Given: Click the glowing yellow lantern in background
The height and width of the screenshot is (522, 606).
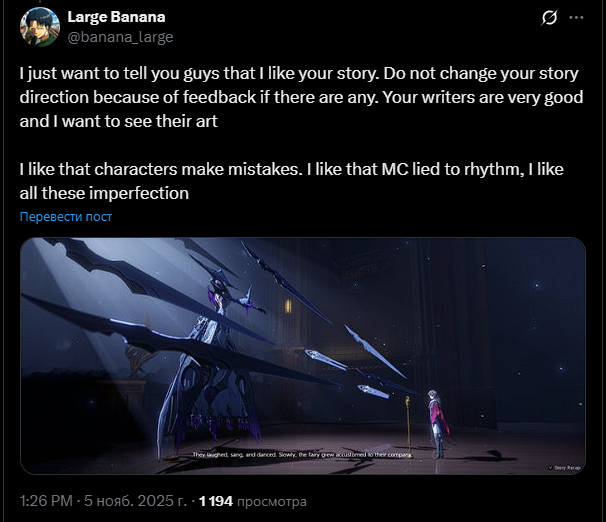Looking at the screenshot, I should 288,307.
